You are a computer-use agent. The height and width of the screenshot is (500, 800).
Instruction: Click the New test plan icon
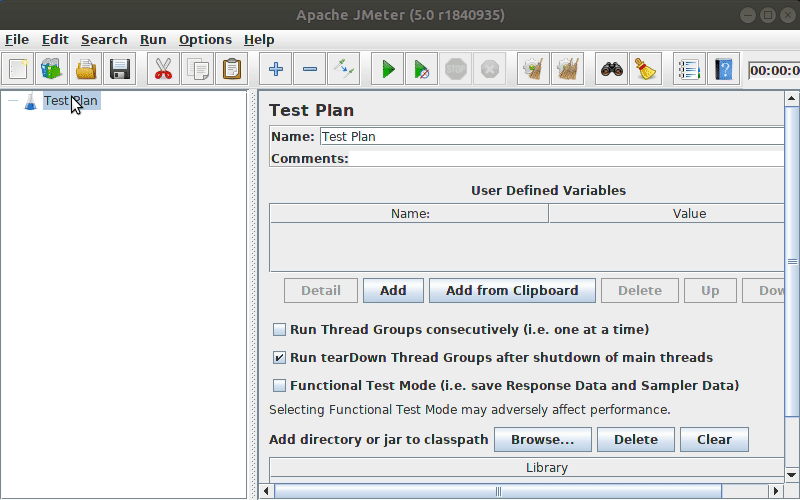18,69
